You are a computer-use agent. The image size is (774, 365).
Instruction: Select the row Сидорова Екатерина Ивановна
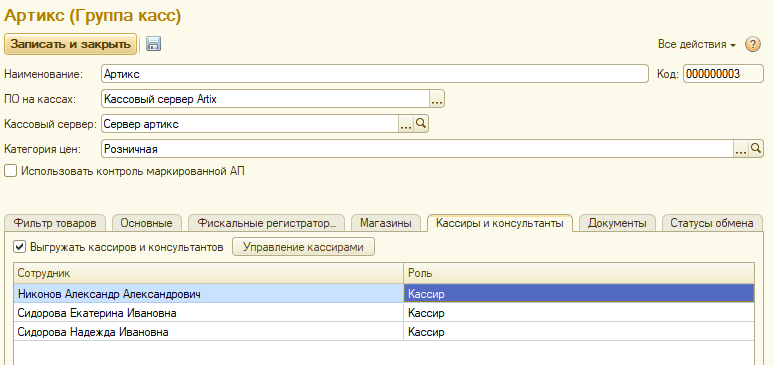coord(384,313)
